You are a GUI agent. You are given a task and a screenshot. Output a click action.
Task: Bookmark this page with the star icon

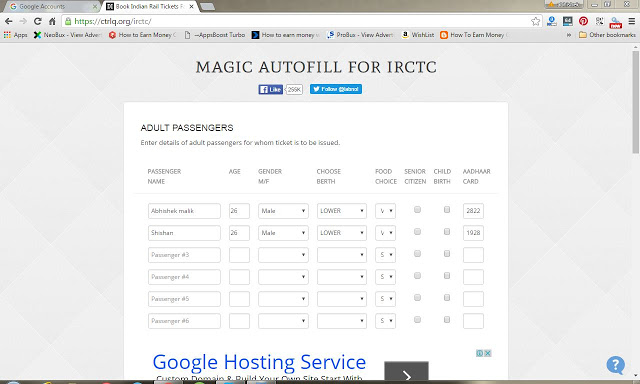(536, 21)
